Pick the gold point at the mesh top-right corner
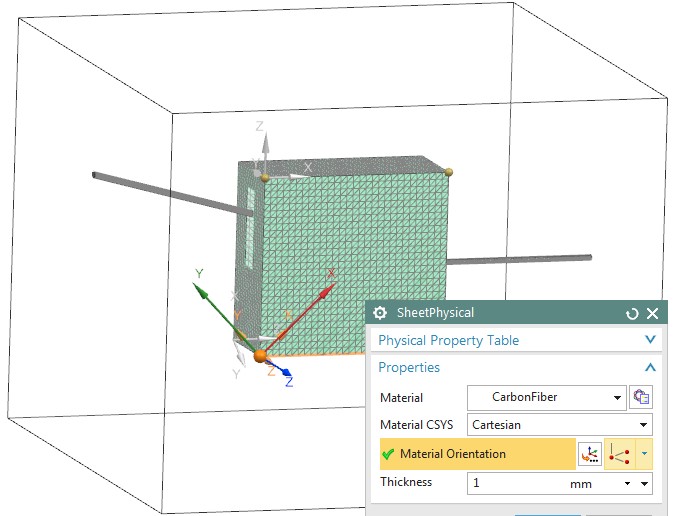The image size is (674, 516). click(448, 172)
